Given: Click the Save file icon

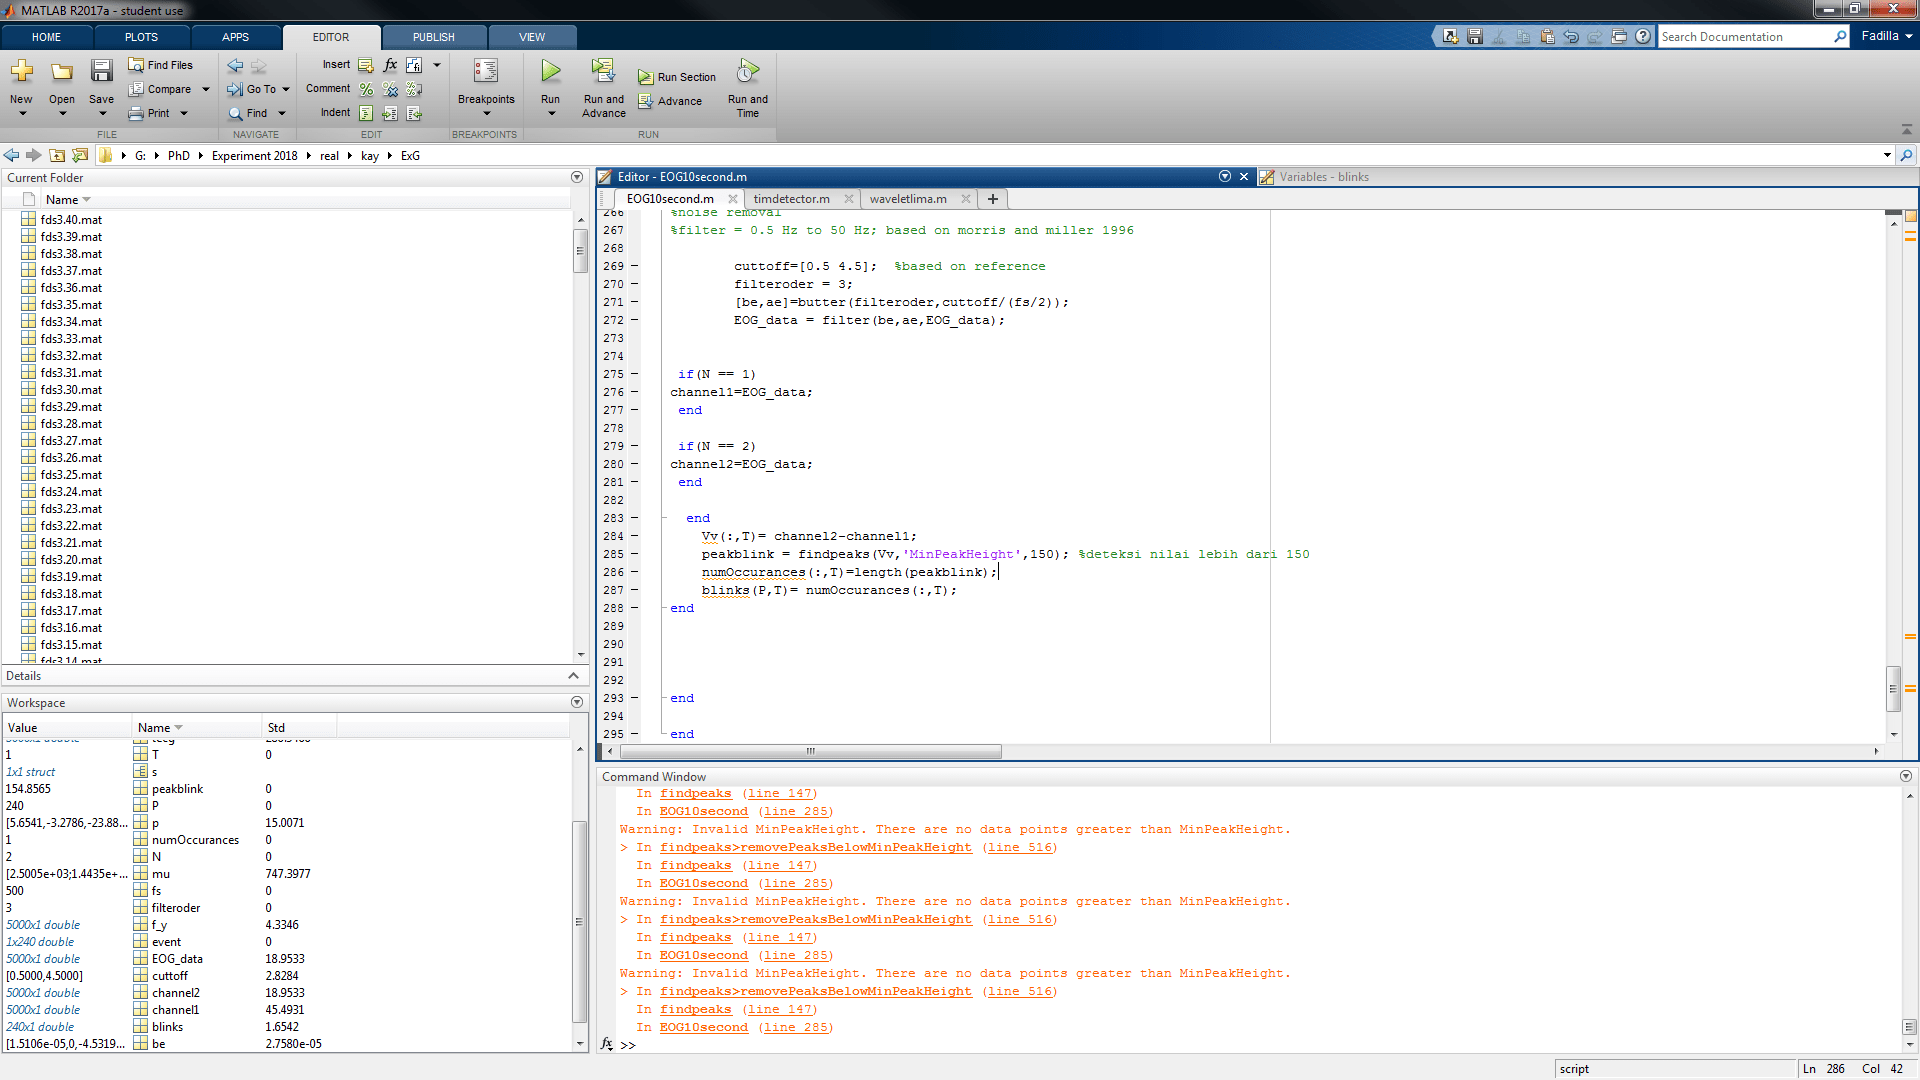Looking at the screenshot, I should click(101, 72).
